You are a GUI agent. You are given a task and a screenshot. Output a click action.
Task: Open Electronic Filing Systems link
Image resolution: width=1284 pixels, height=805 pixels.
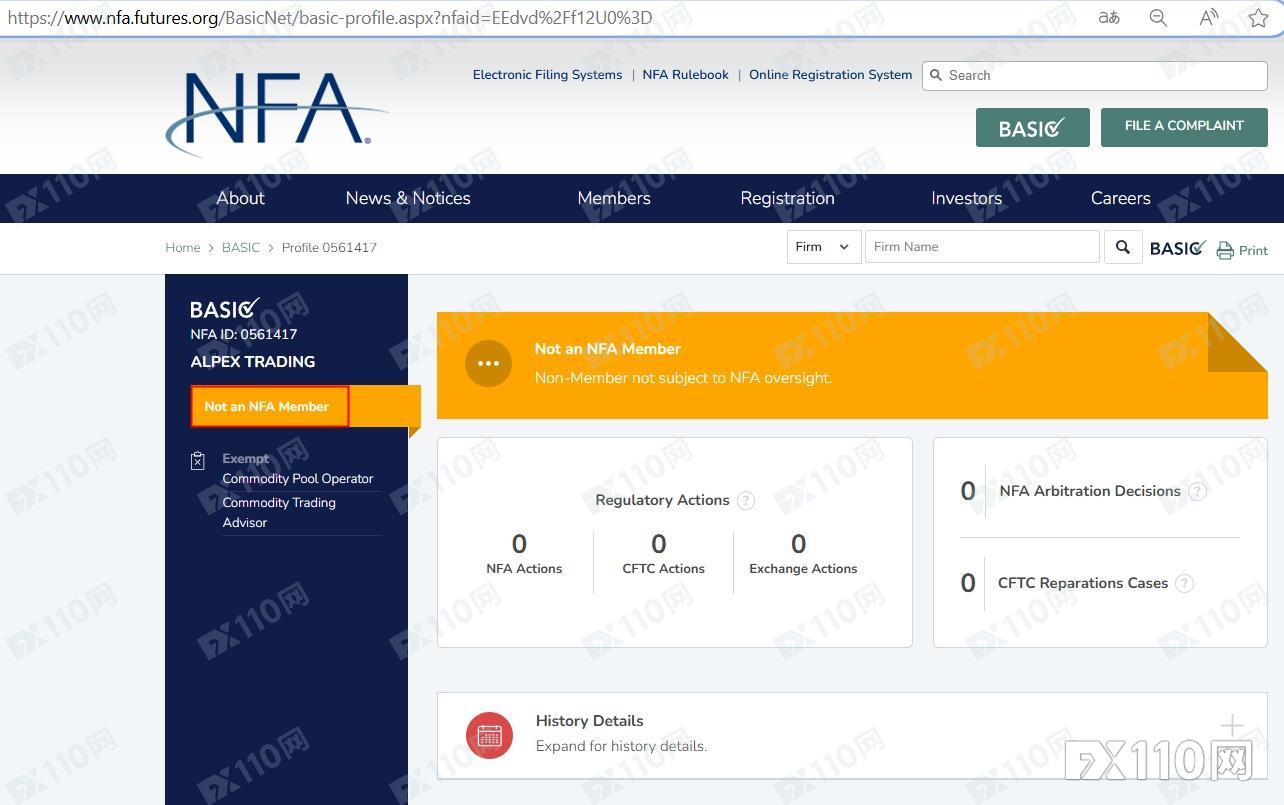(x=547, y=75)
